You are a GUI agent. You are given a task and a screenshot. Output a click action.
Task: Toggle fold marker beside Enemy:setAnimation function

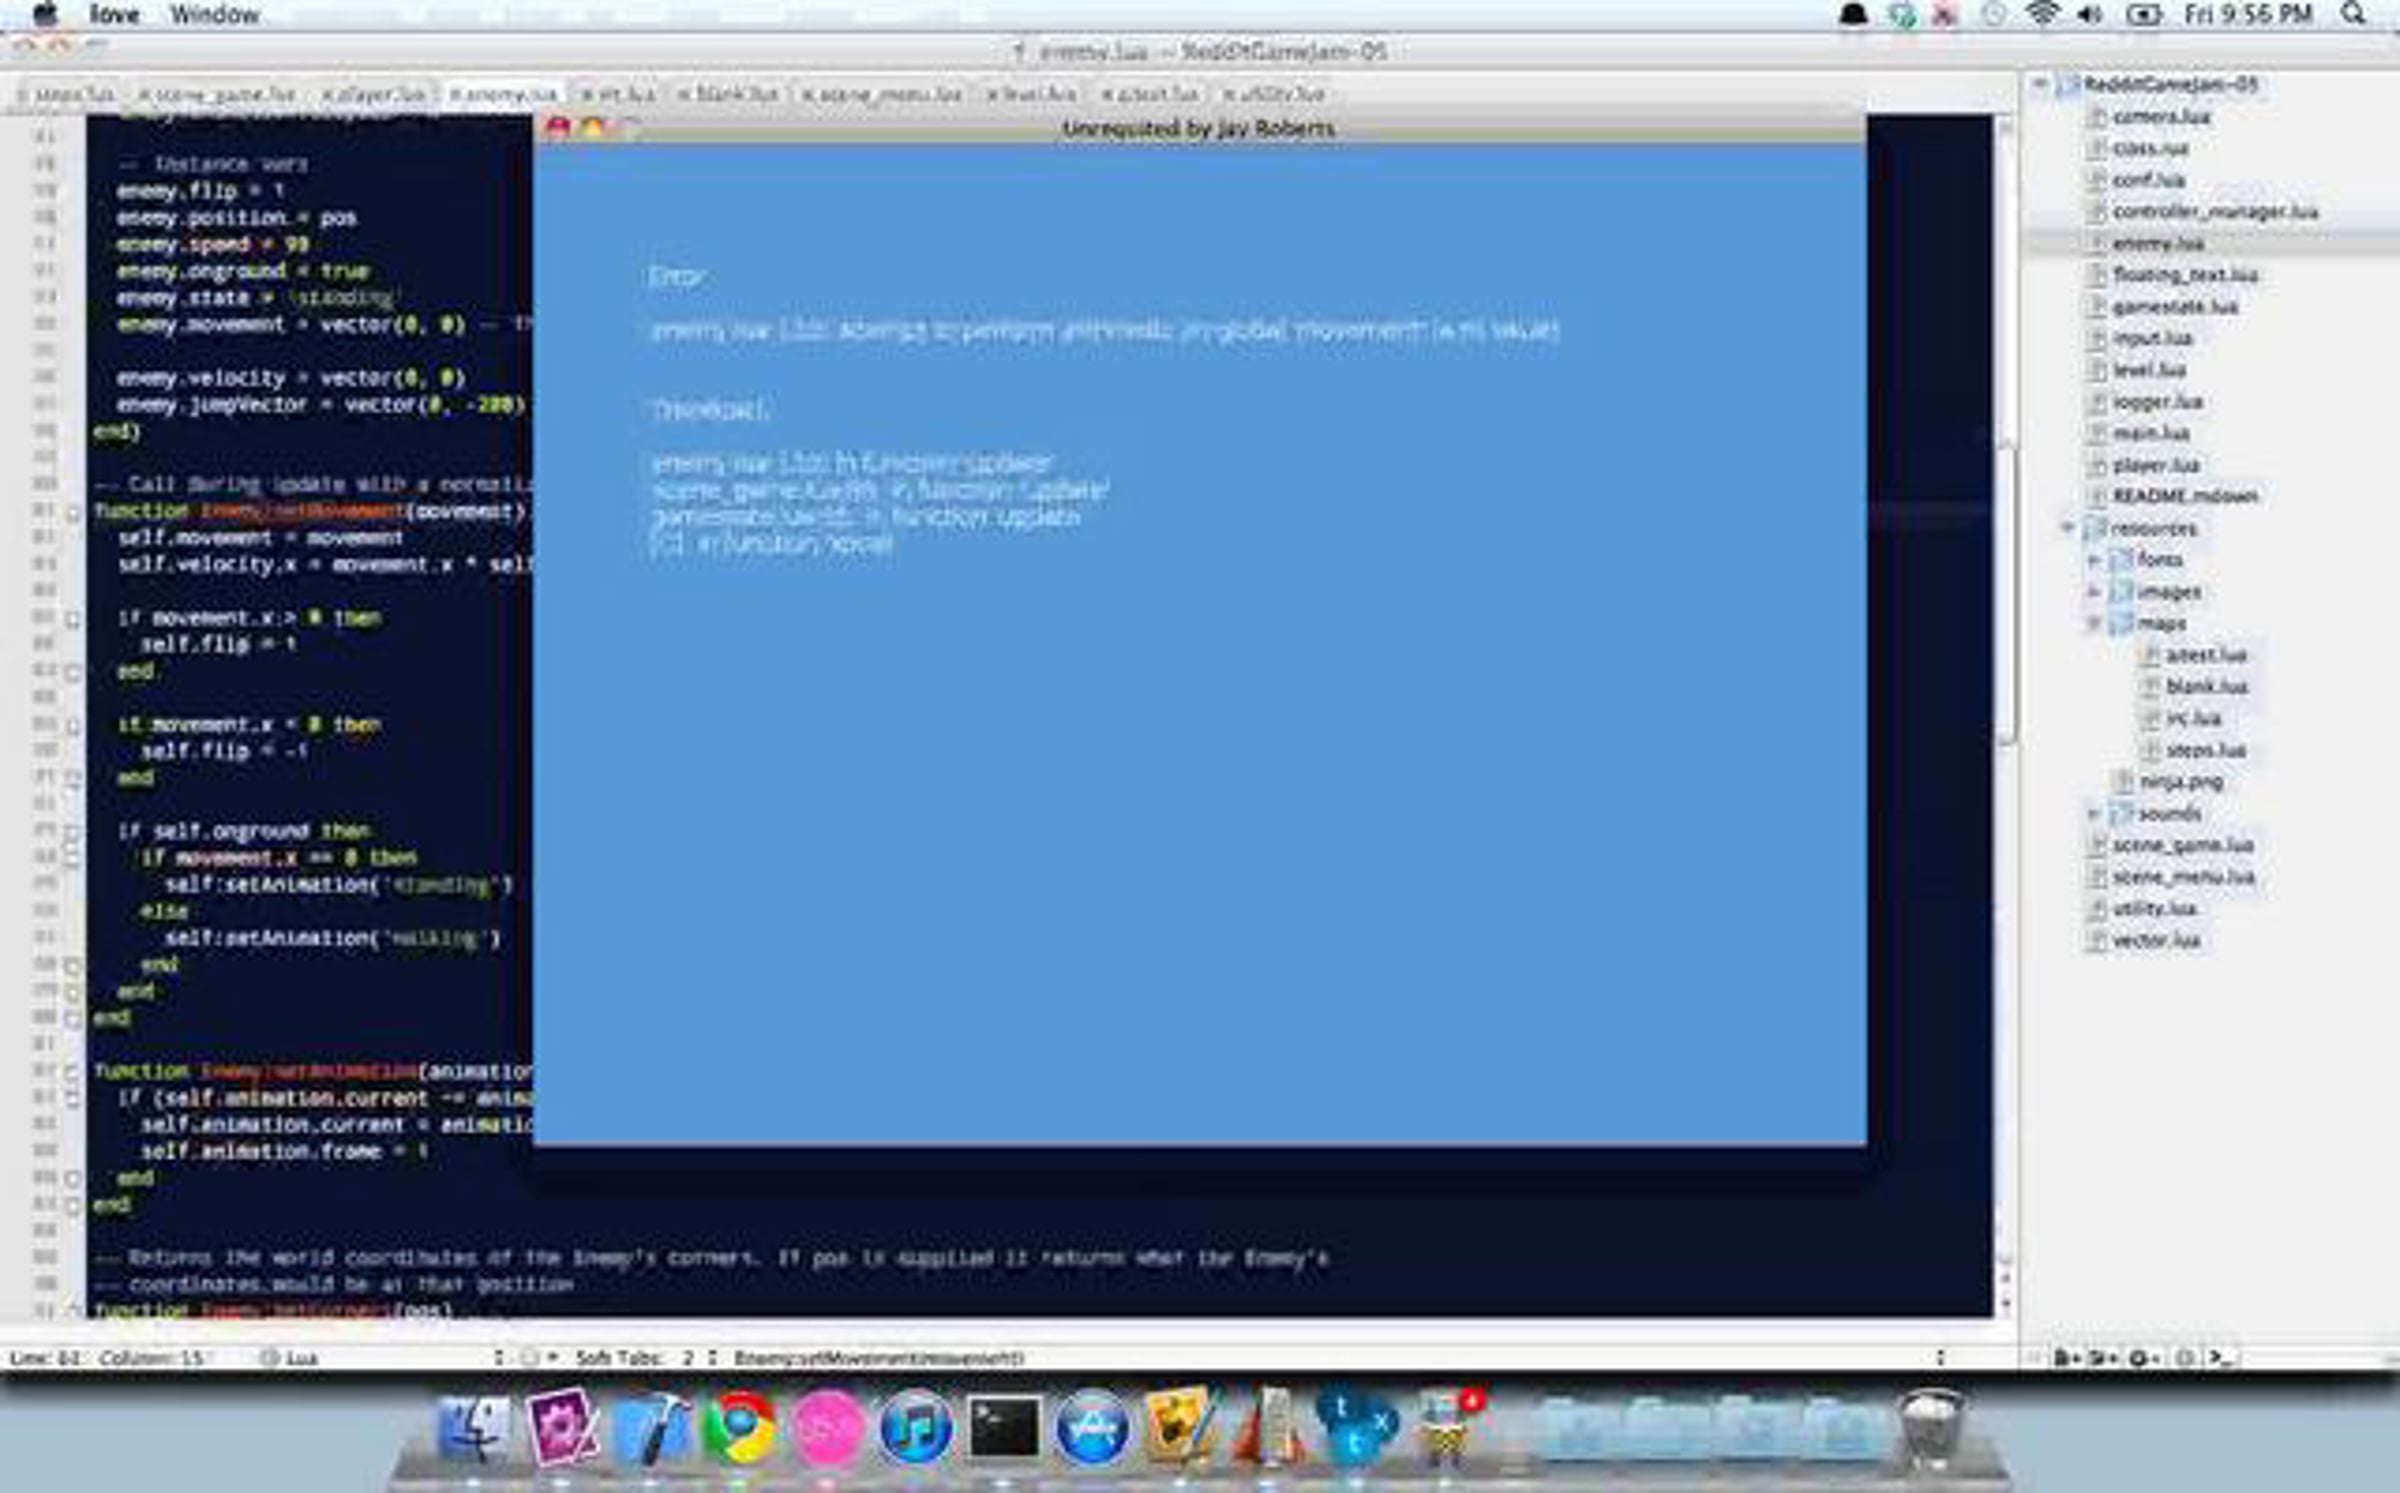coord(73,1072)
